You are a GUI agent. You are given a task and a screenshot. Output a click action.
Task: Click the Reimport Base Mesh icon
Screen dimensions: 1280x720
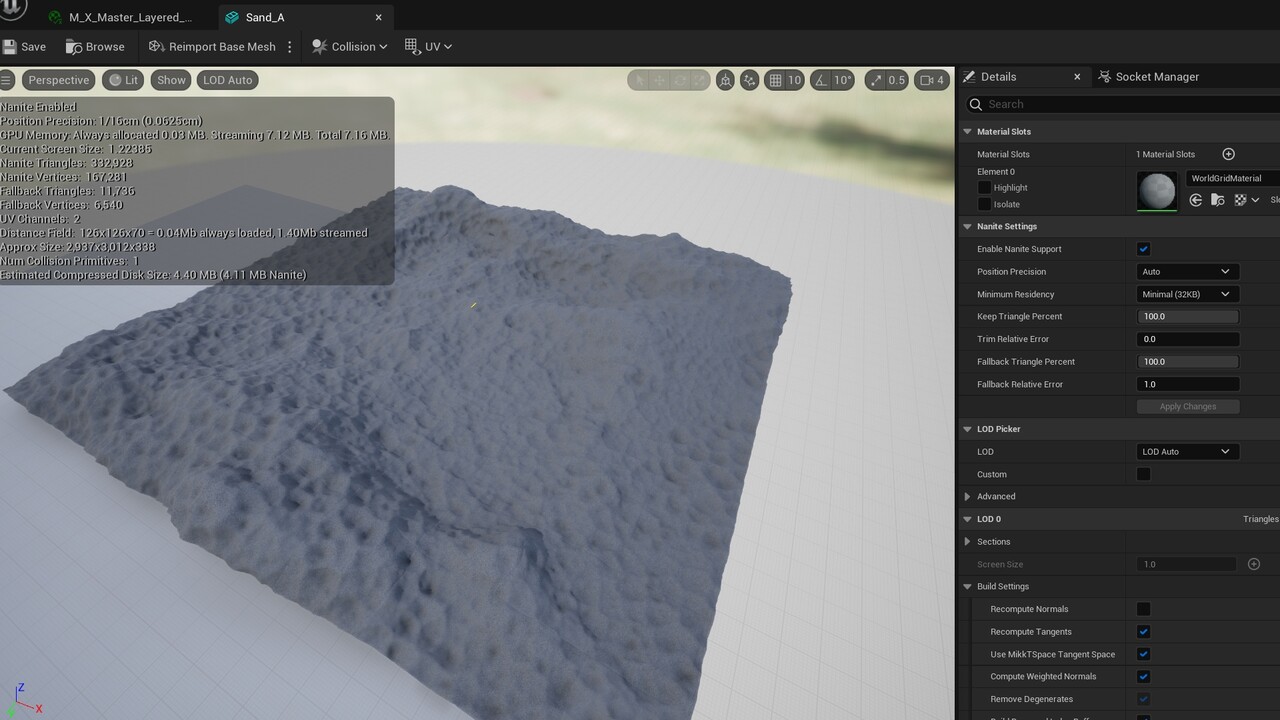[156, 46]
